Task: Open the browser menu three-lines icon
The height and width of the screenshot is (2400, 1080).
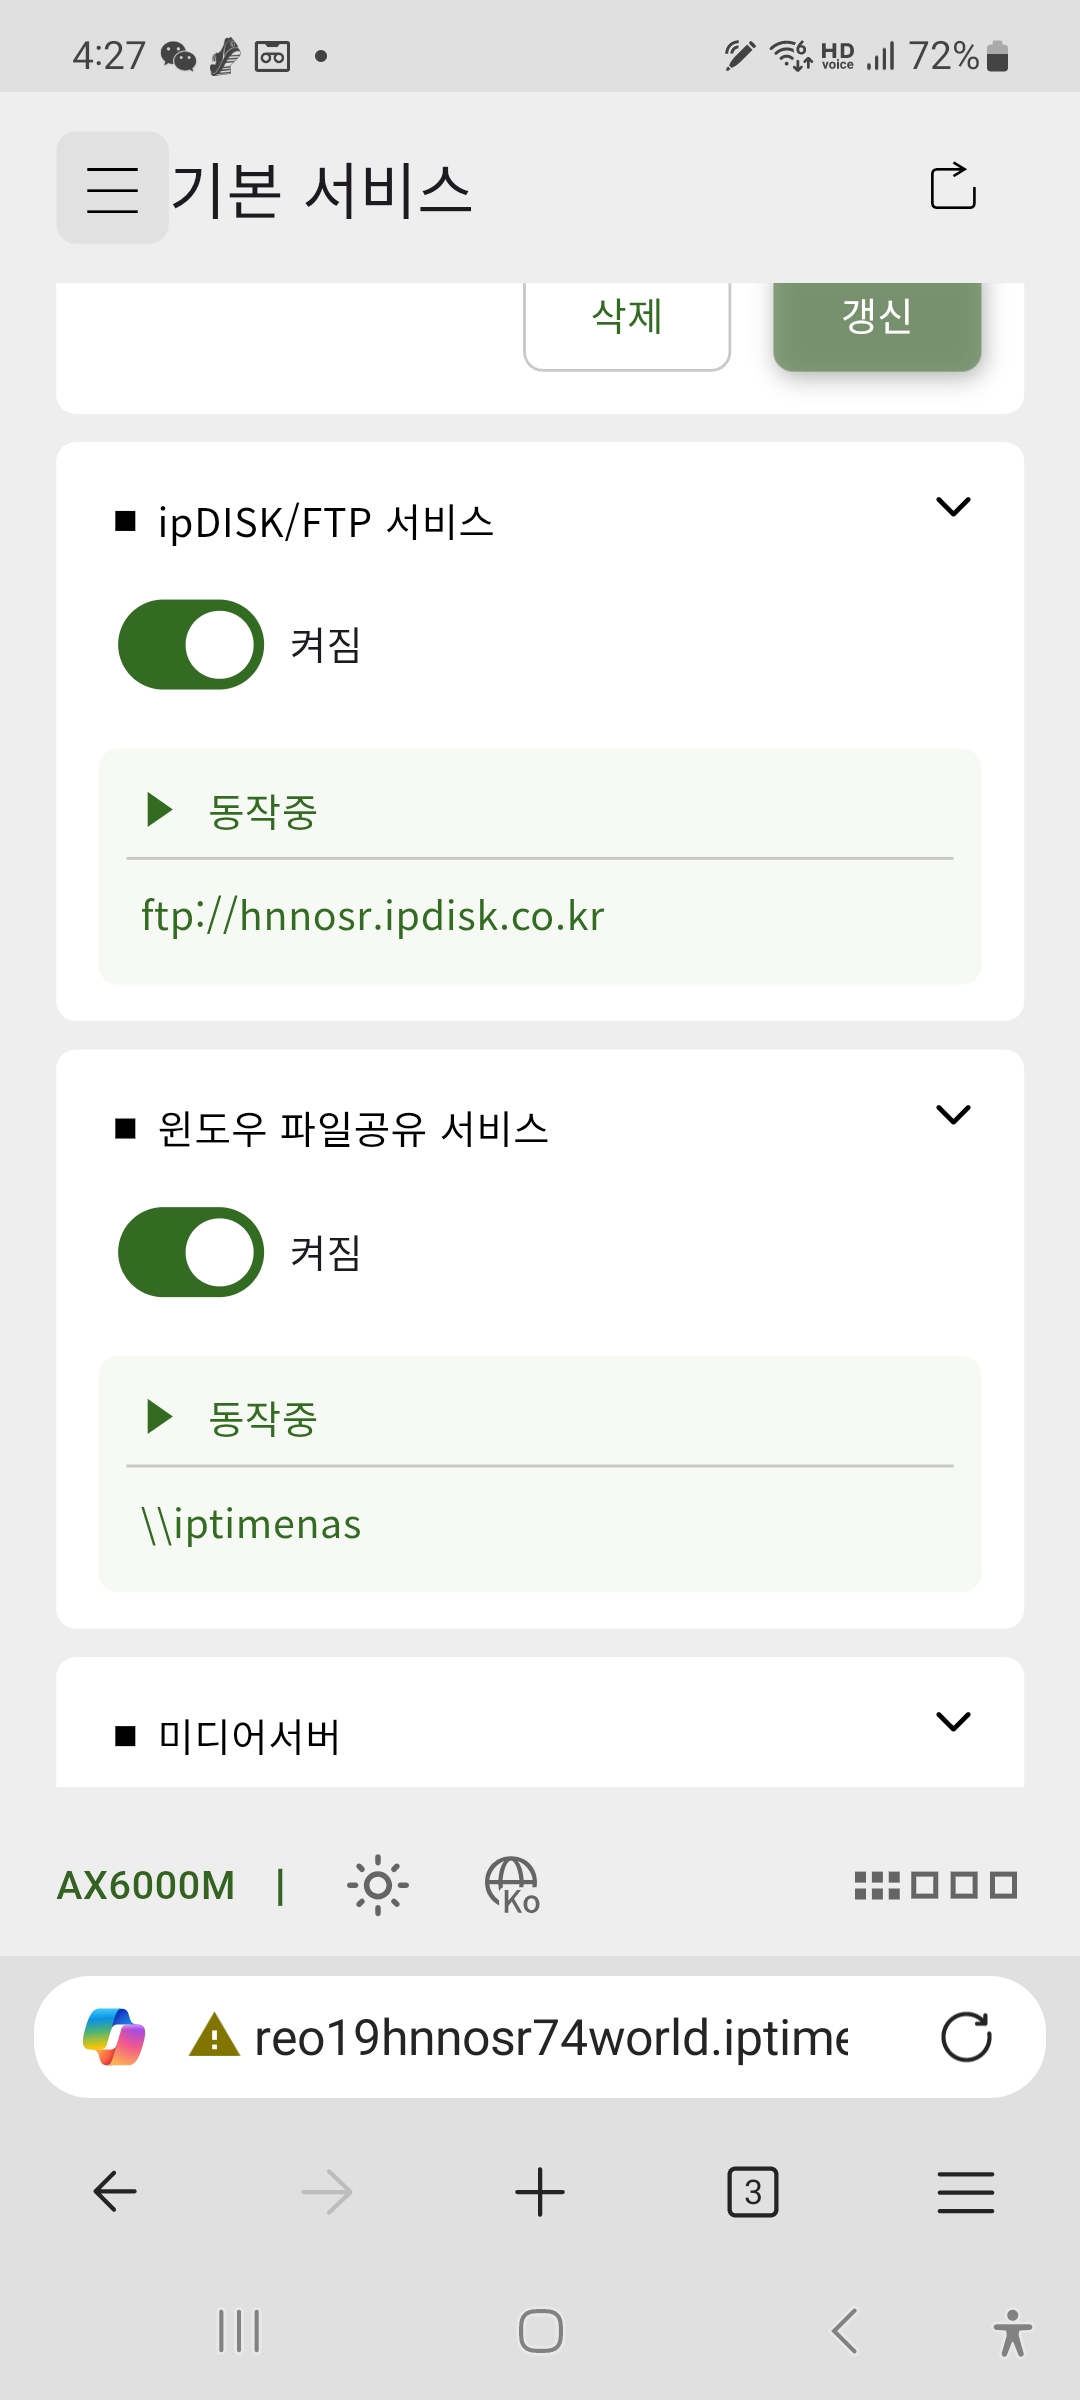Action: tap(966, 2192)
